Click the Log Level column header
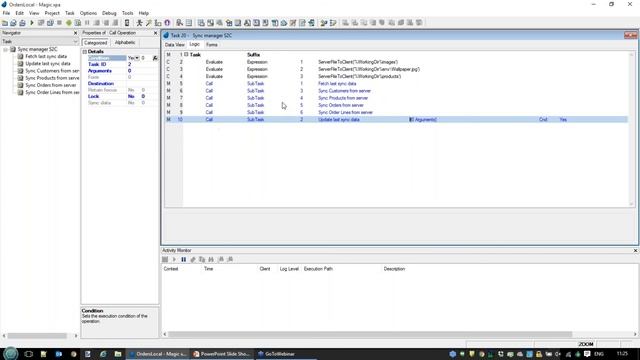The width and height of the screenshot is (640, 360). coord(289,269)
